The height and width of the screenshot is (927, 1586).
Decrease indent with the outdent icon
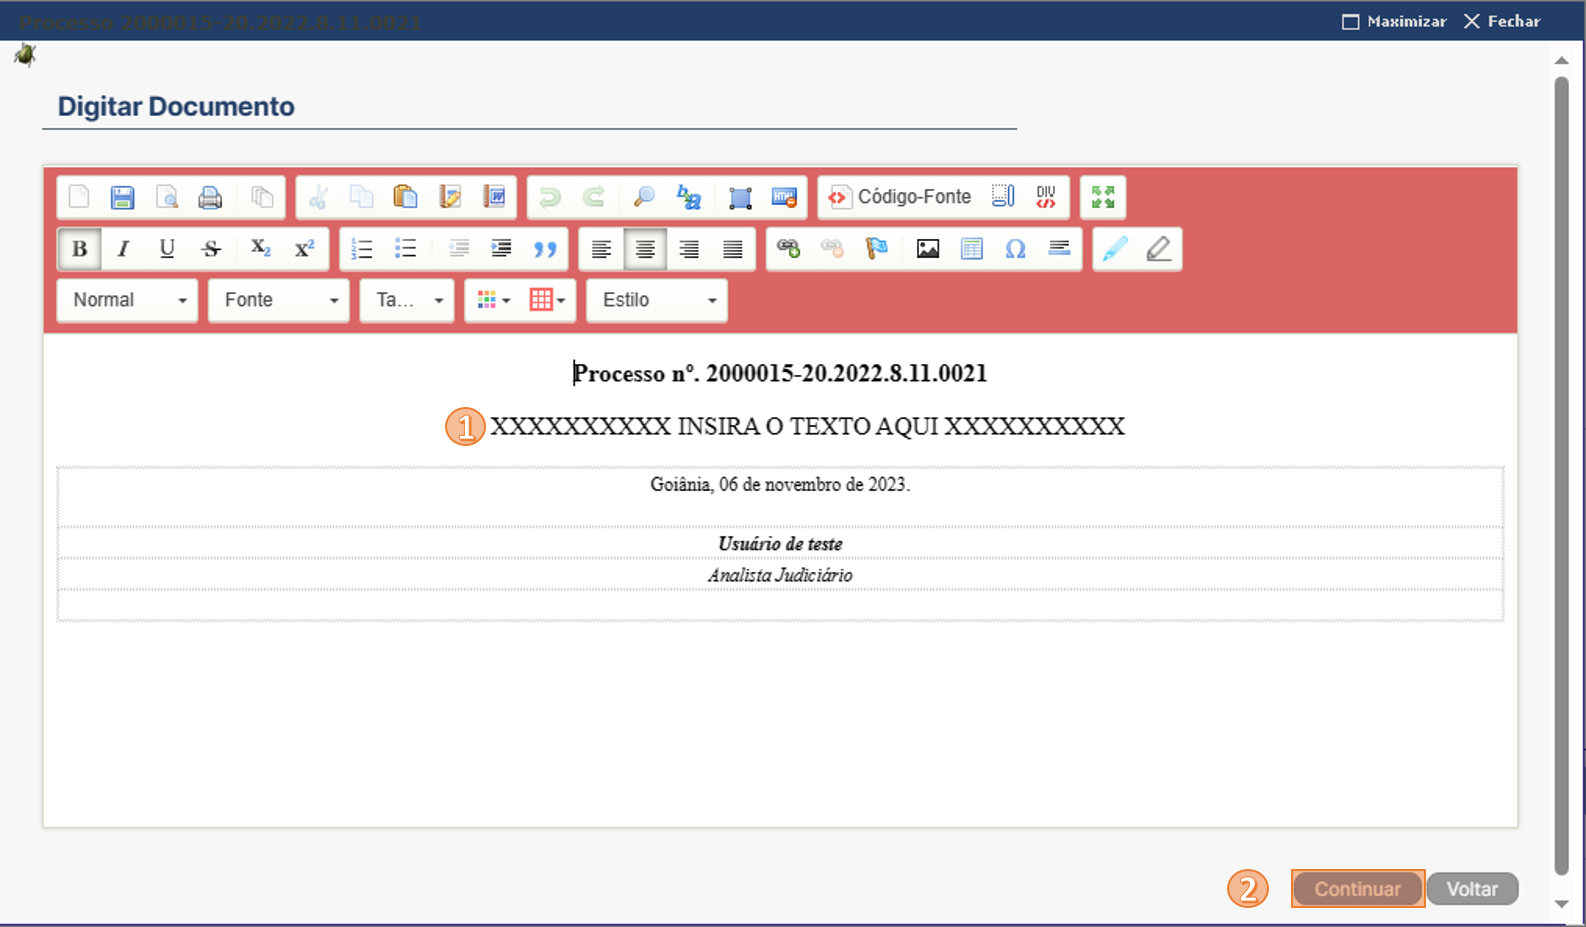point(458,249)
